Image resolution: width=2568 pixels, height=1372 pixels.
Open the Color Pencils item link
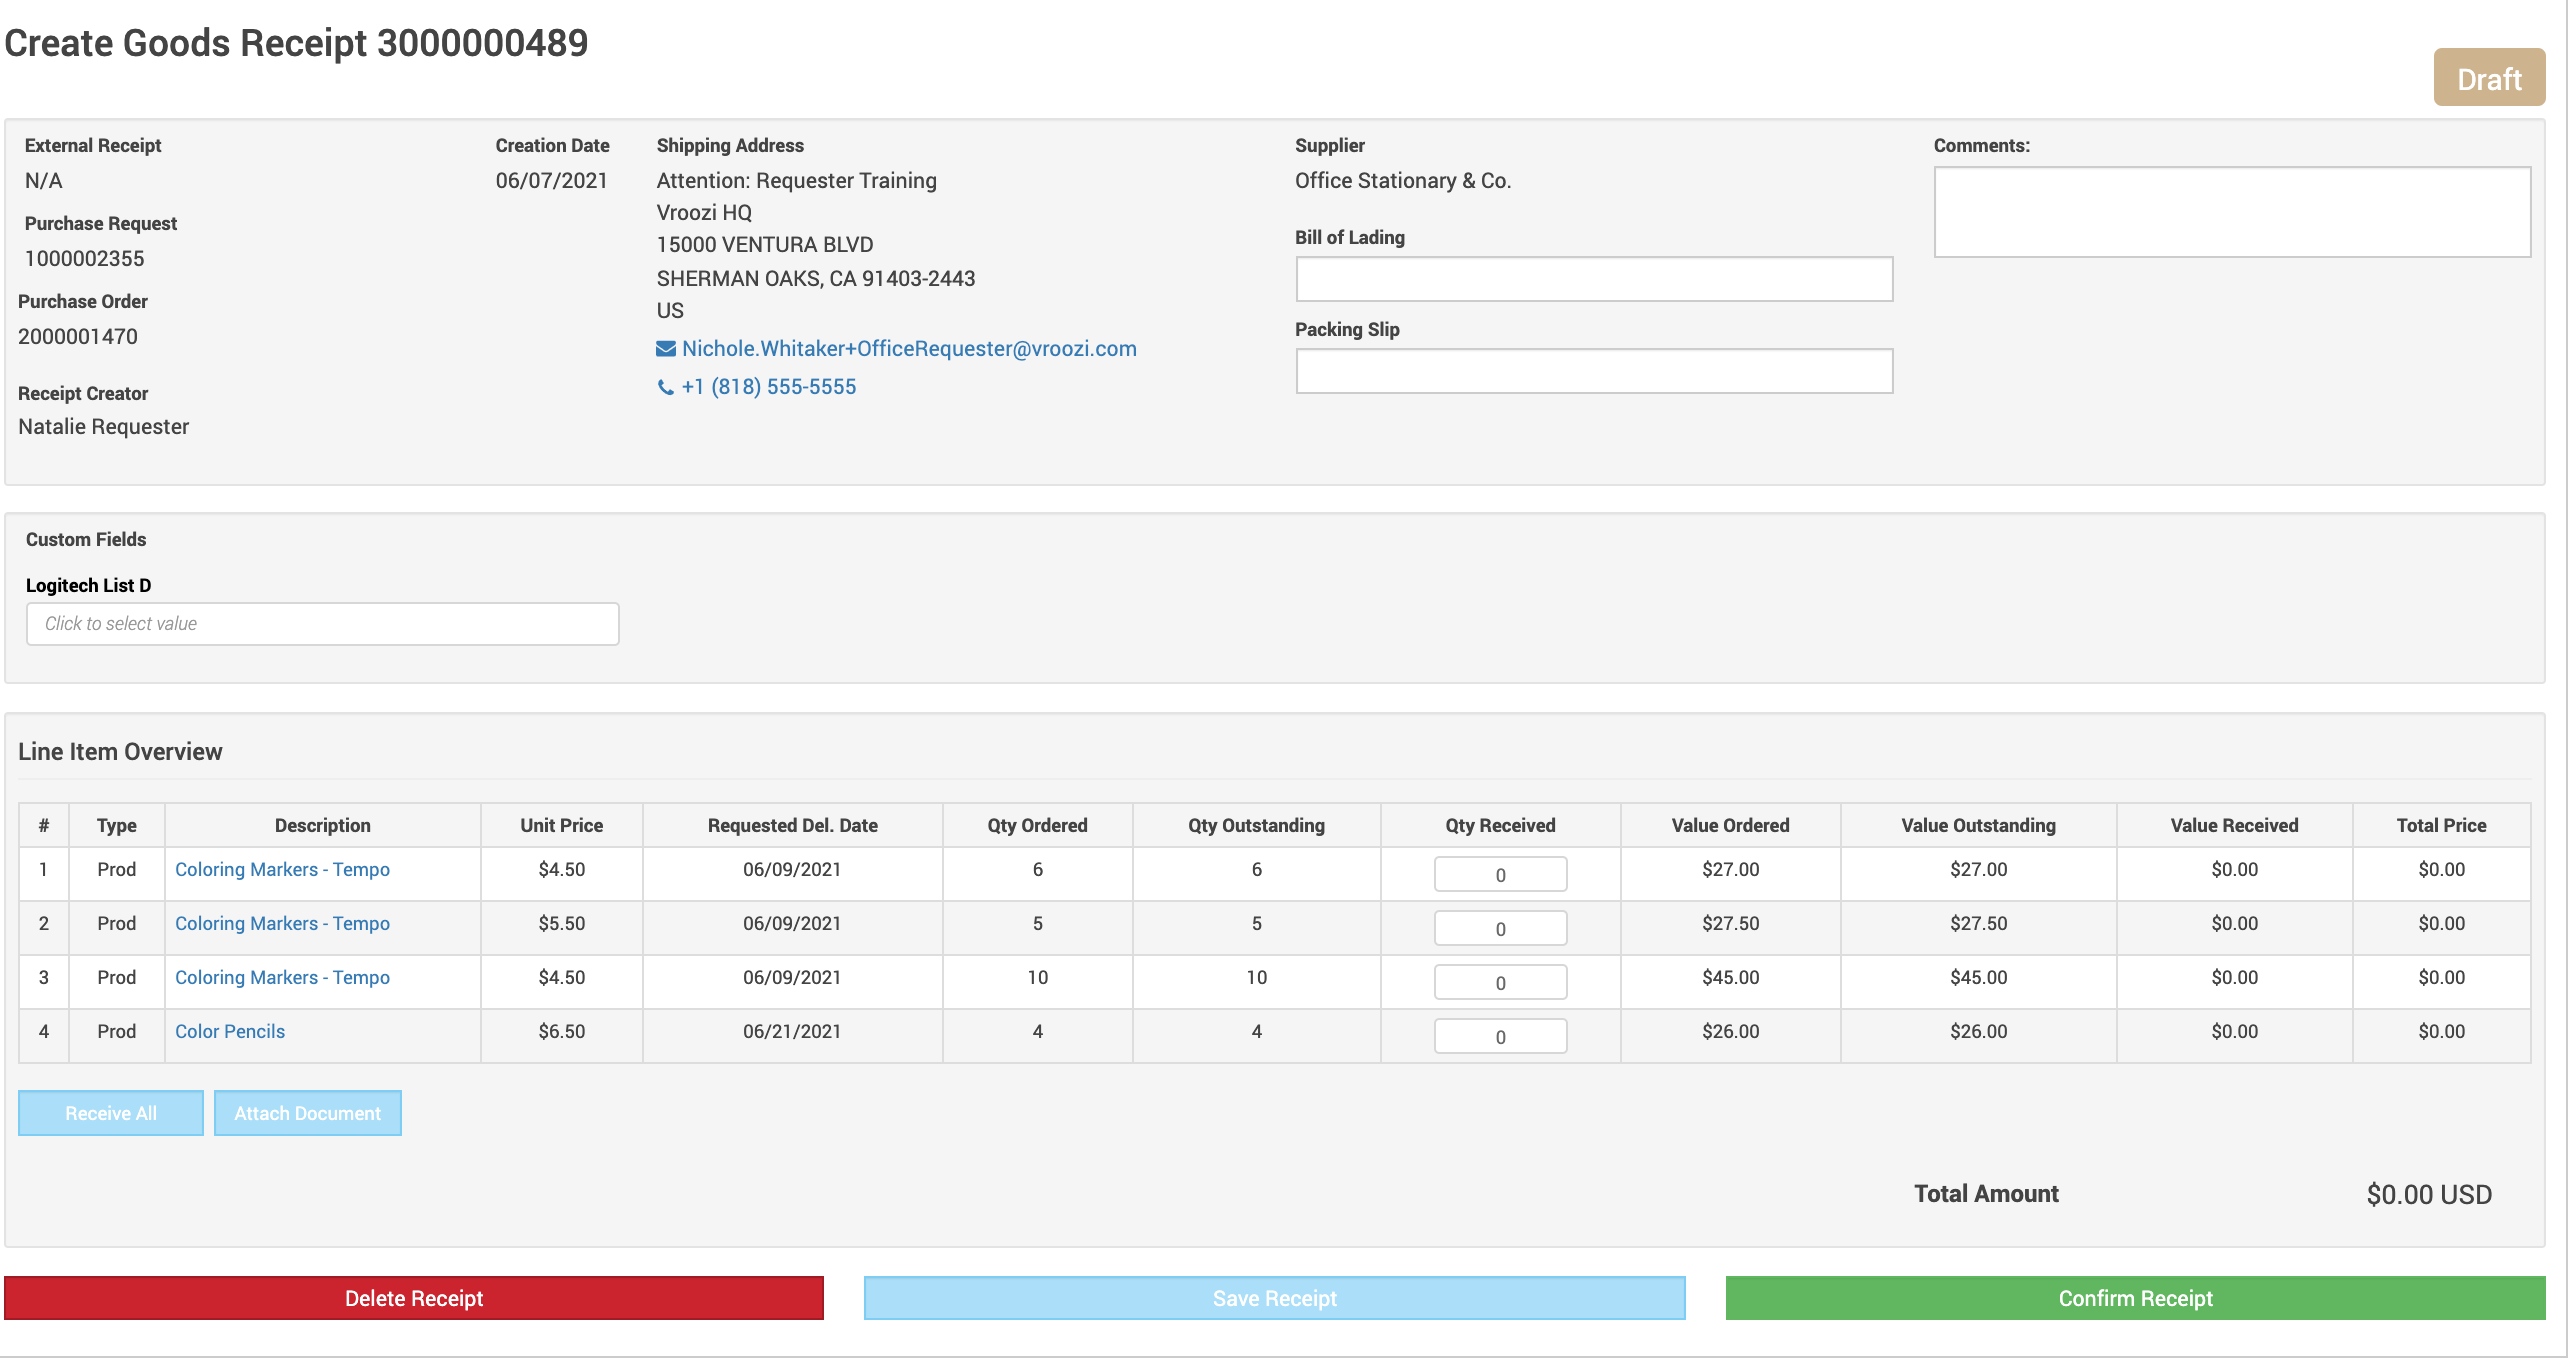coord(230,1031)
